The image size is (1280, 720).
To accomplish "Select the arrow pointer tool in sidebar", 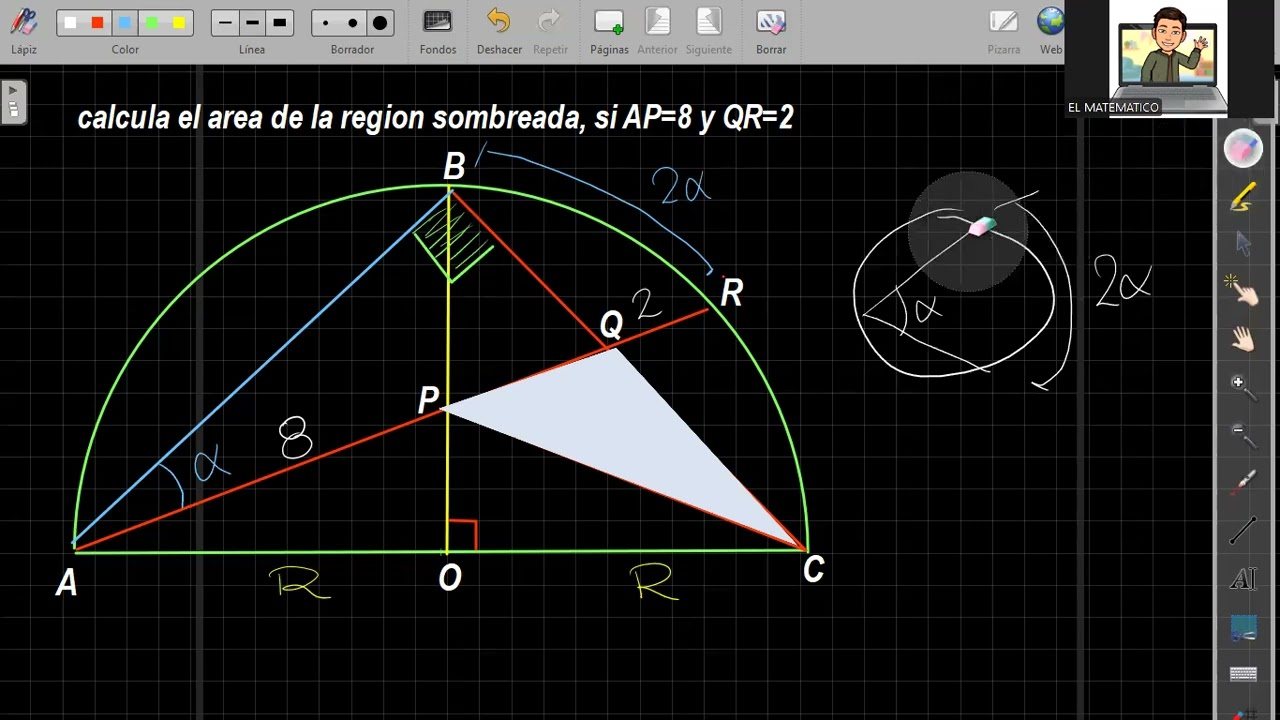I will click(1243, 243).
